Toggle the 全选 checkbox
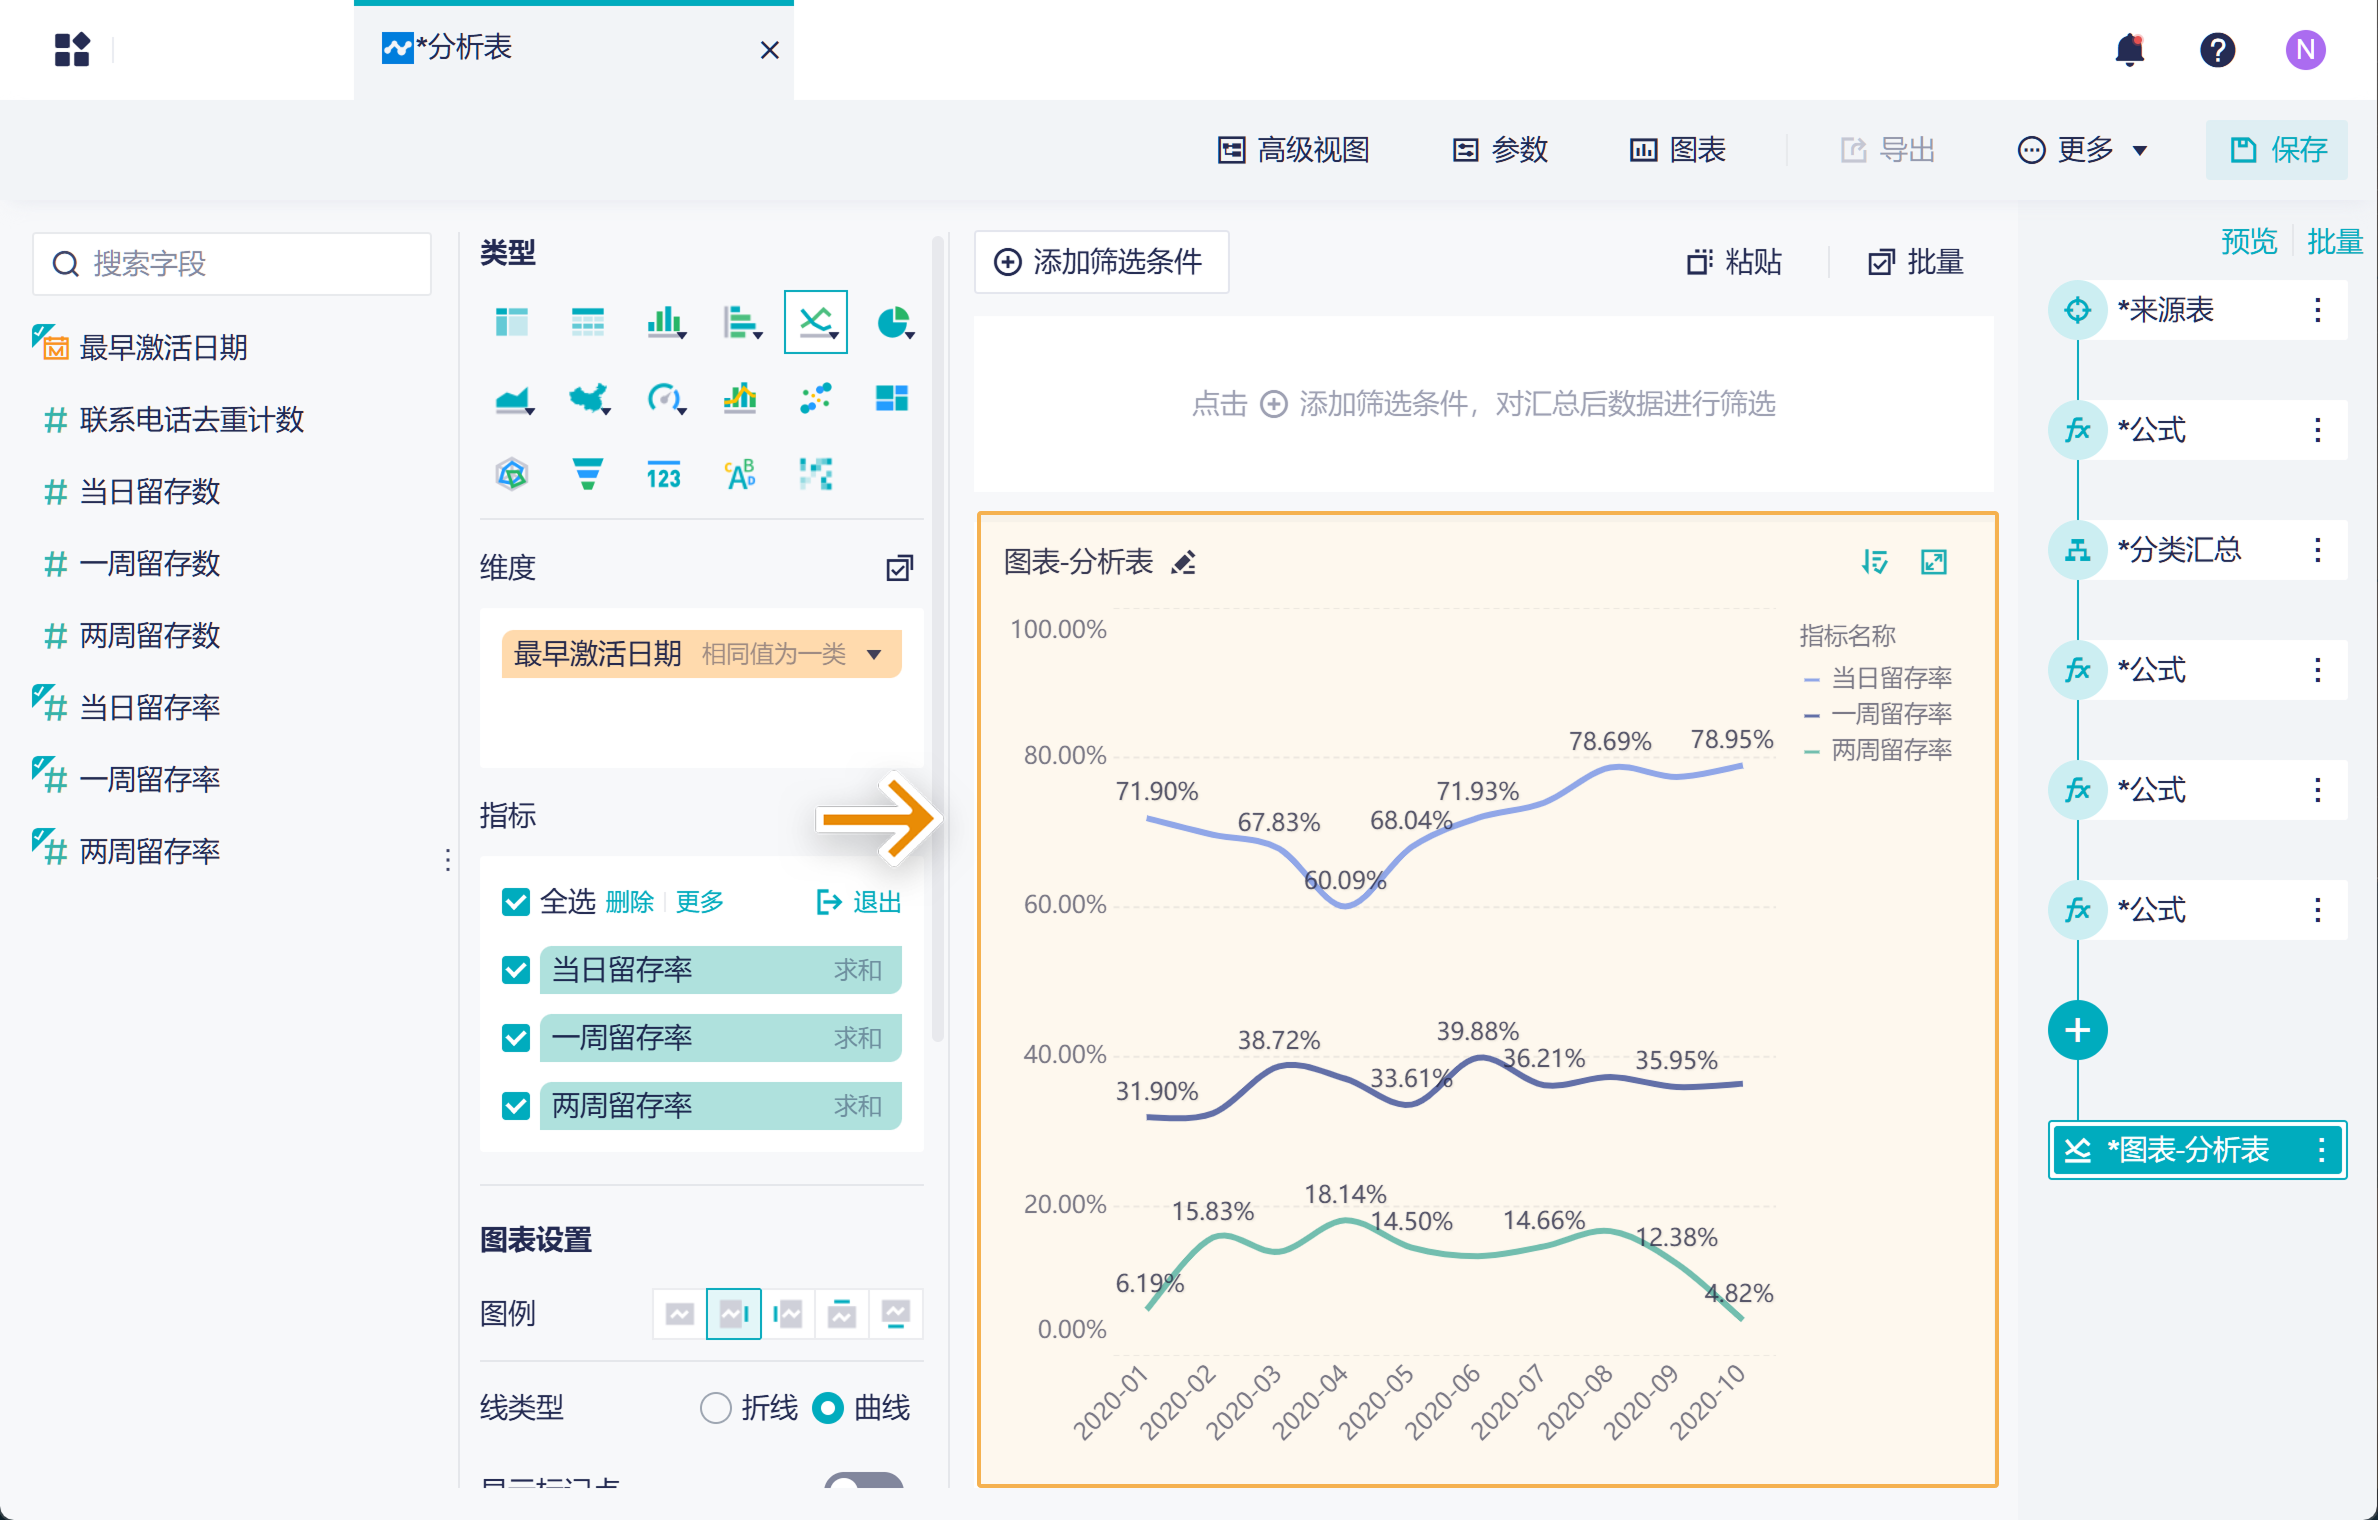Viewport: 2378px width, 1520px height. coord(516,902)
